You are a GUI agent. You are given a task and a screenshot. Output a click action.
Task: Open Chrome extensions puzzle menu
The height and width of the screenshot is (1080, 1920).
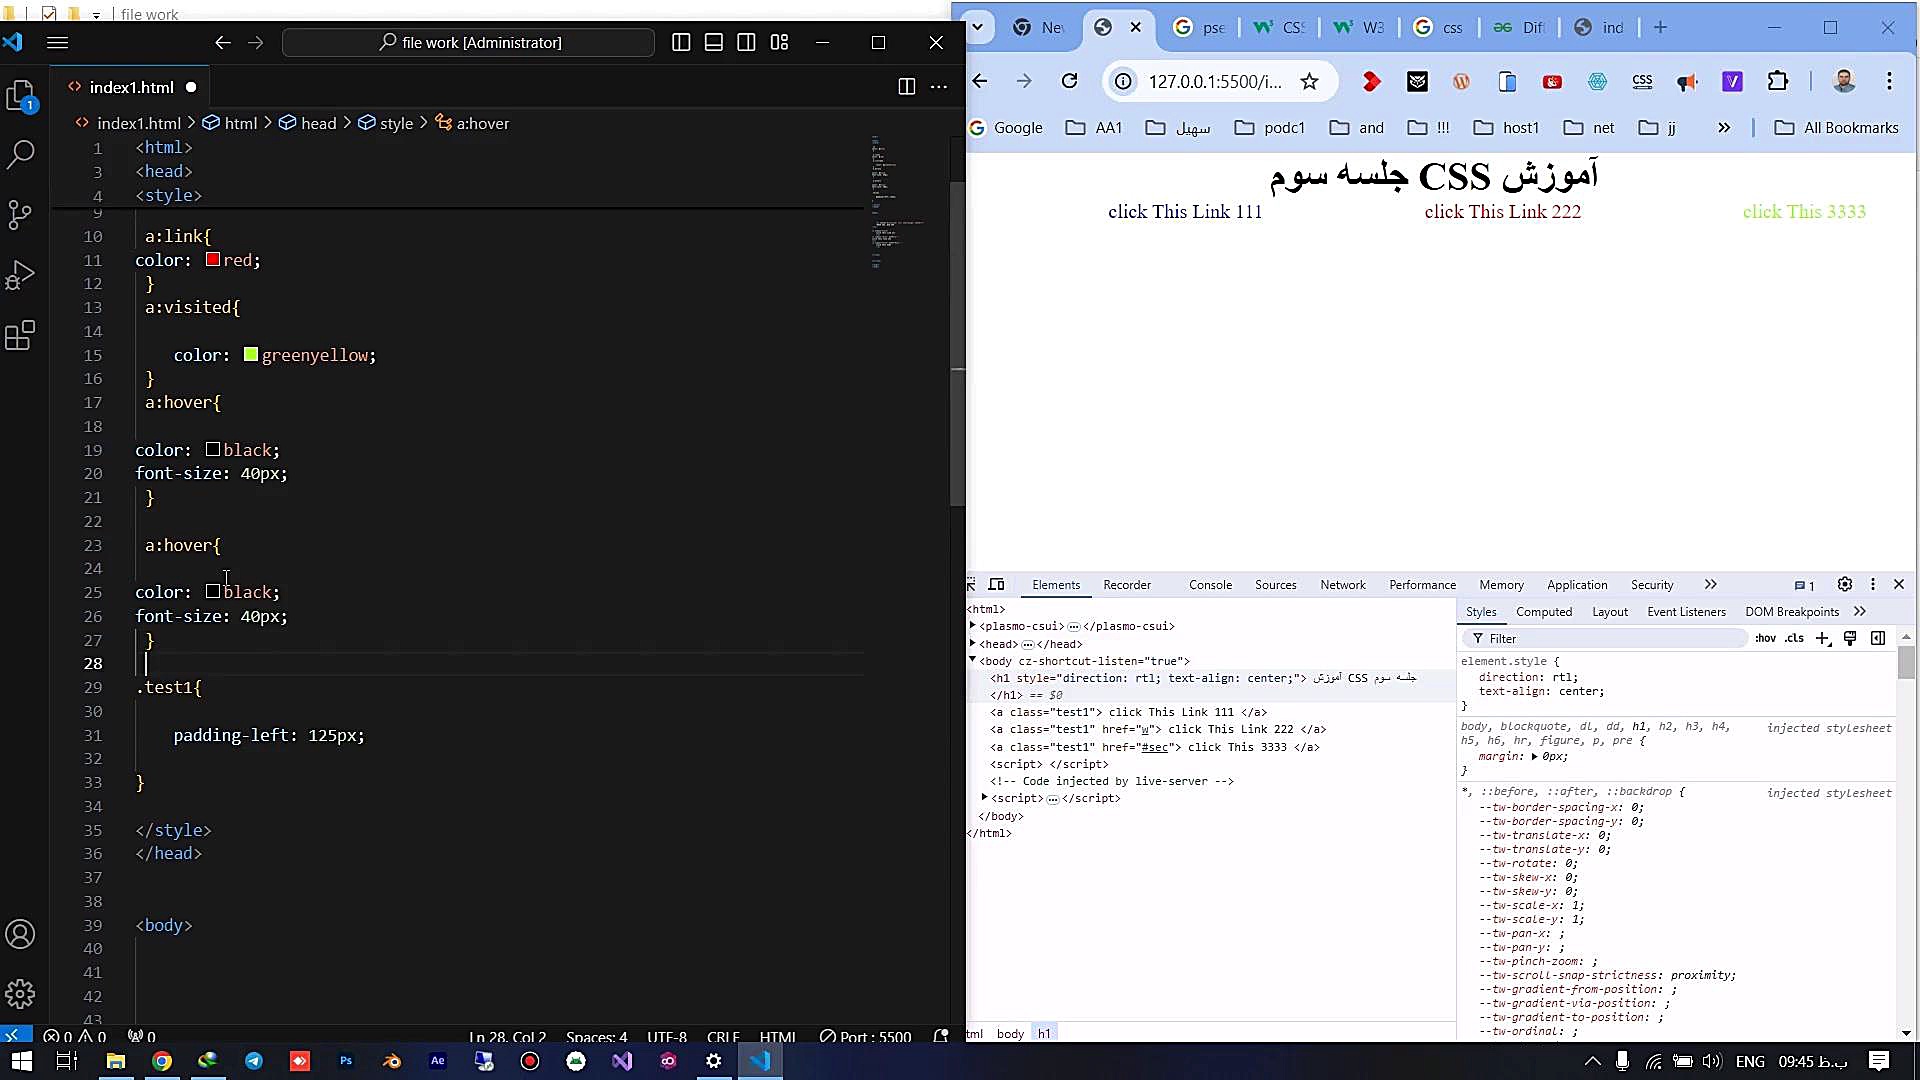coord(1778,81)
